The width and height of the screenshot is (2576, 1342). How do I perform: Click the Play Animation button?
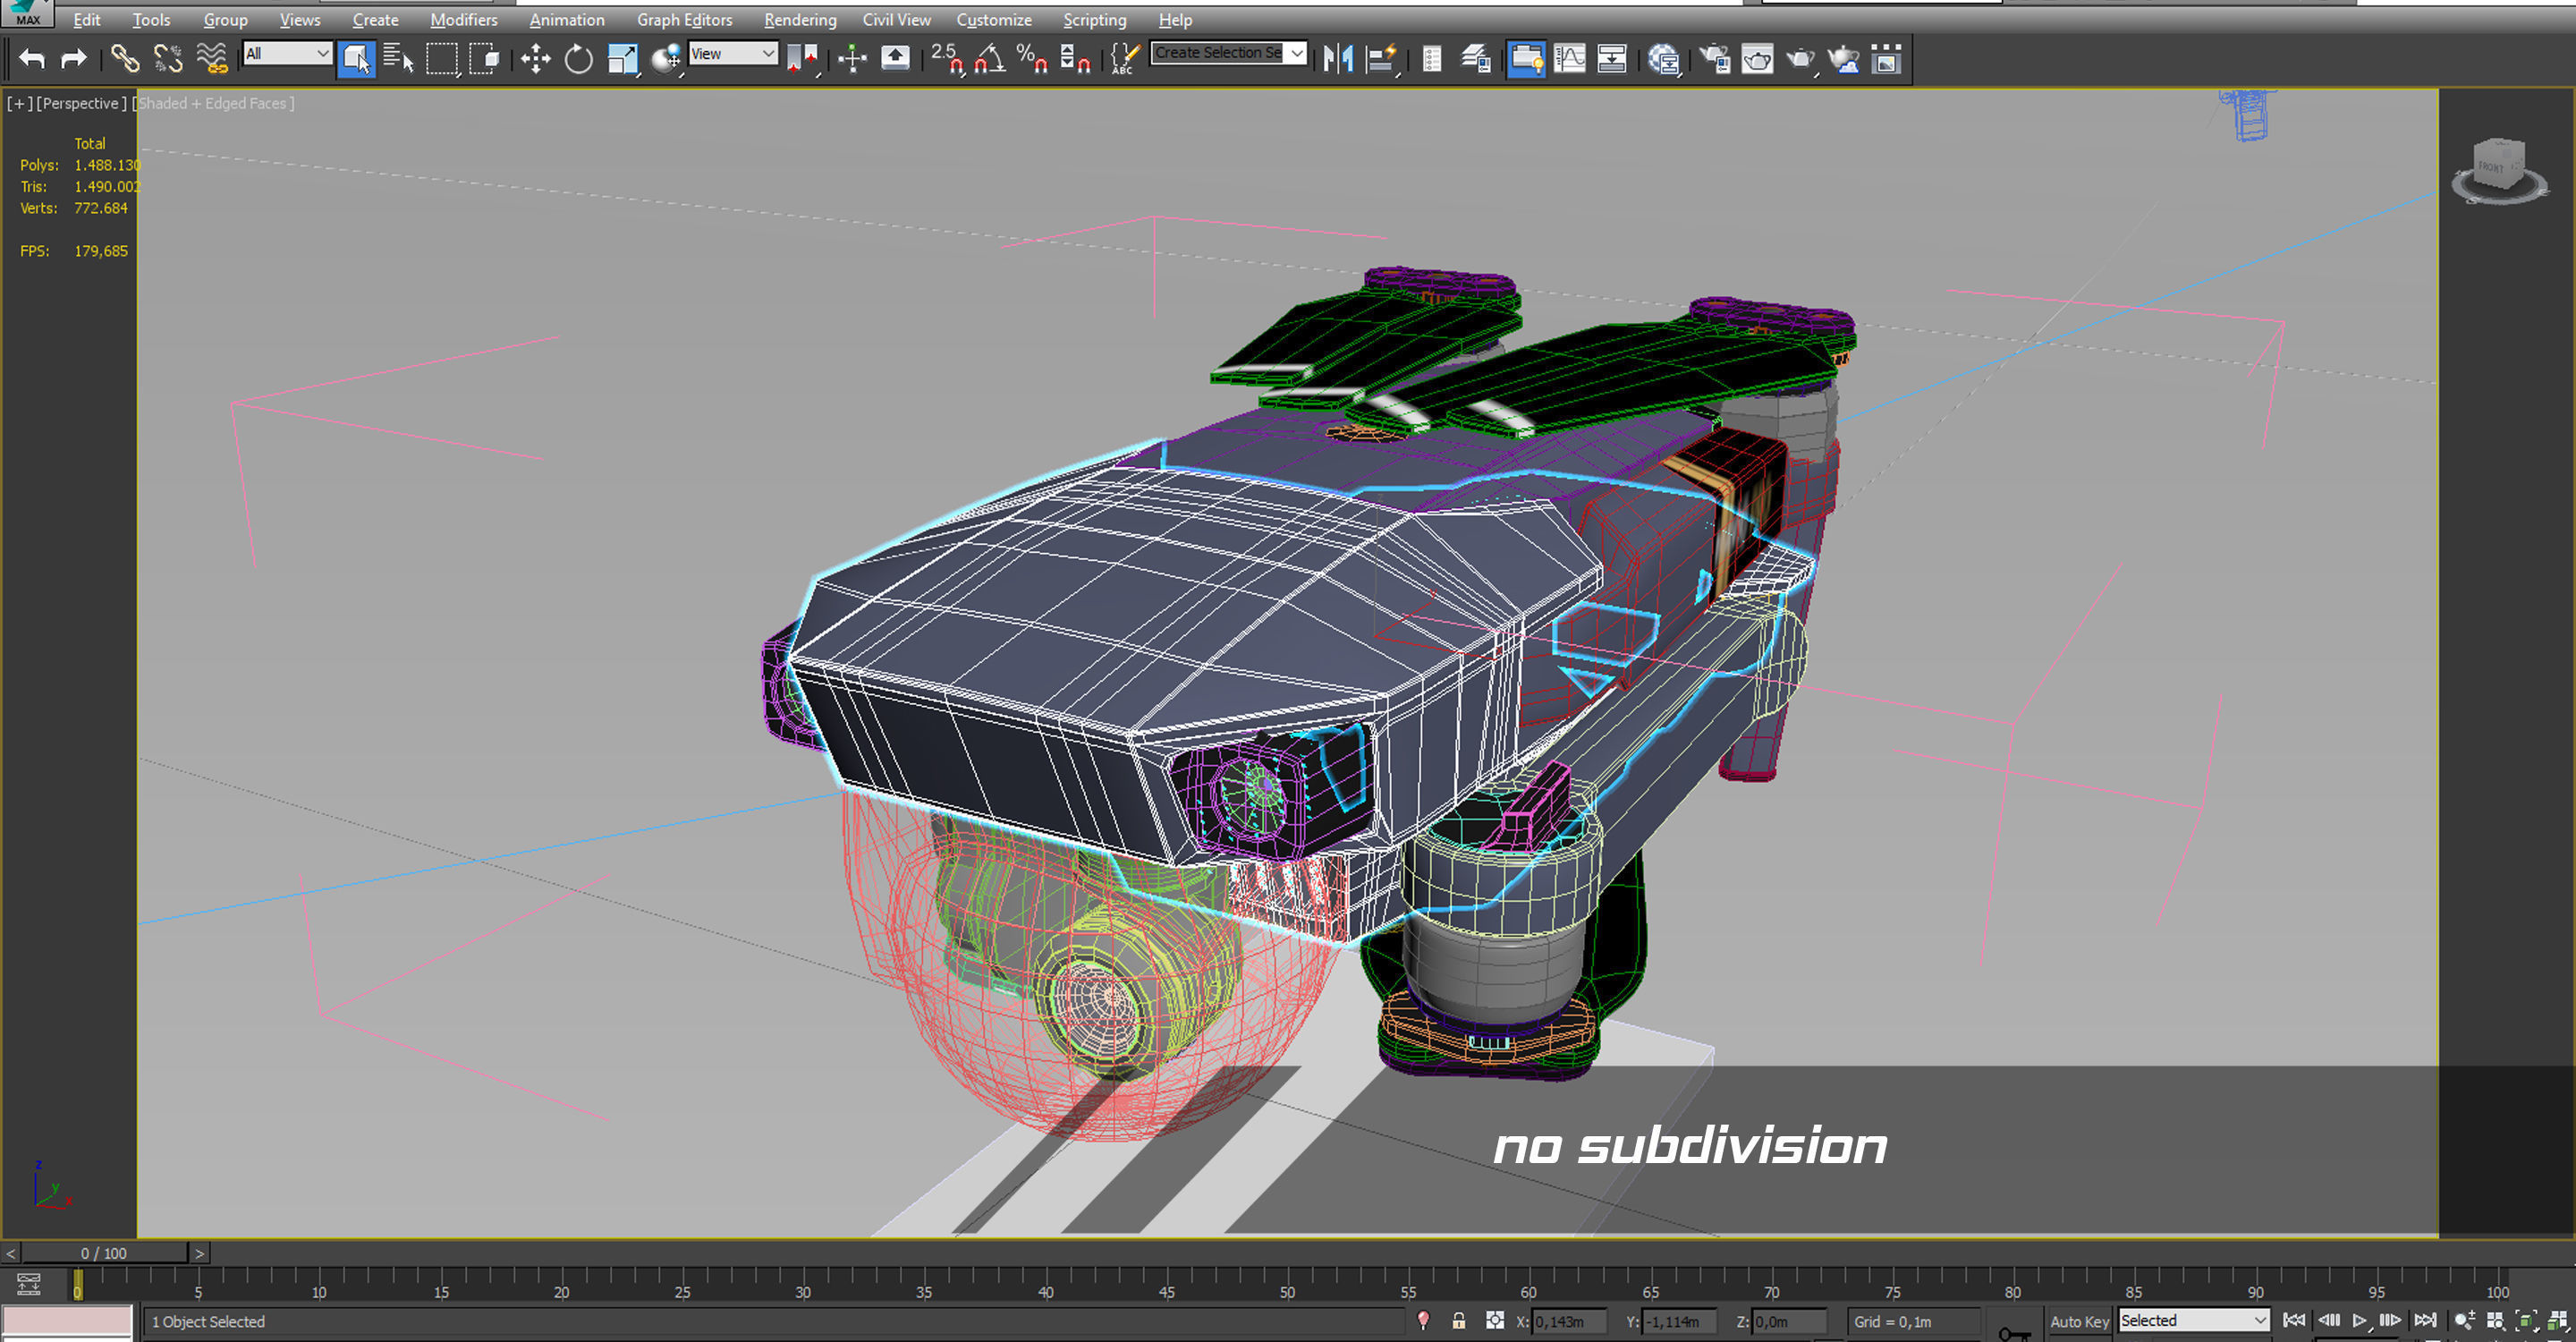[2359, 1321]
